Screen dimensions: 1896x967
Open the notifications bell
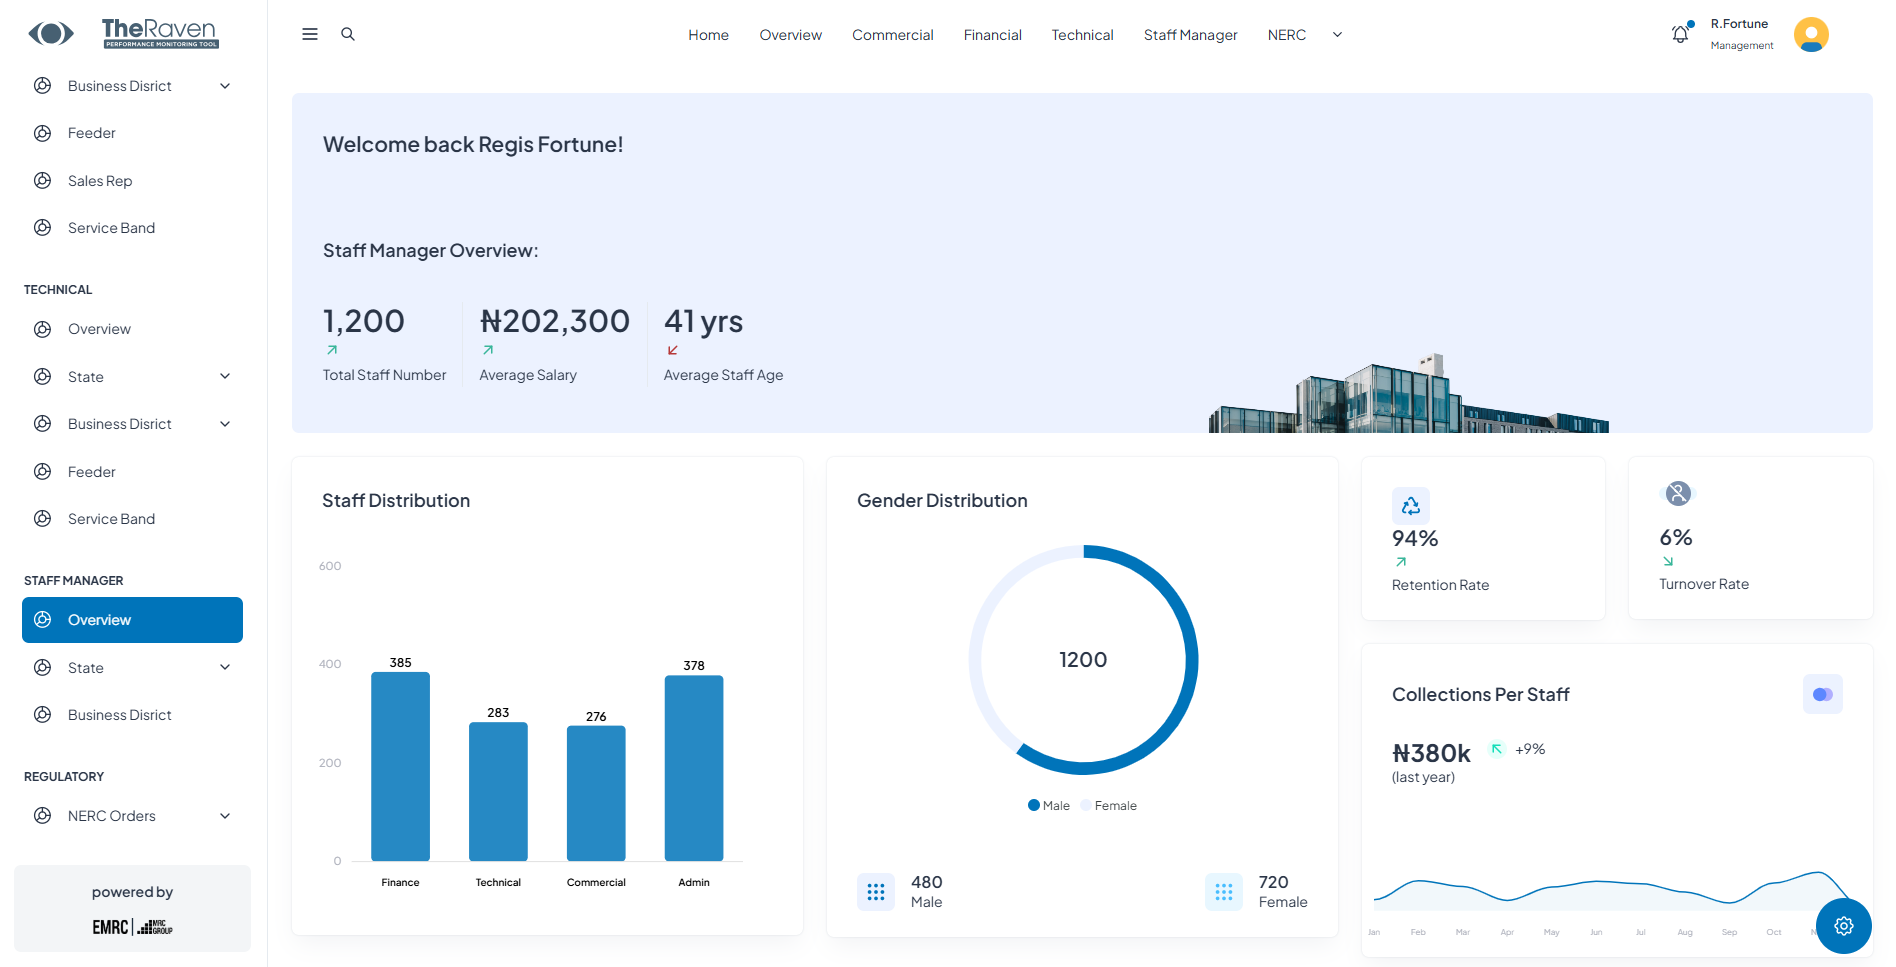pyautogui.click(x=1680, y=35)
